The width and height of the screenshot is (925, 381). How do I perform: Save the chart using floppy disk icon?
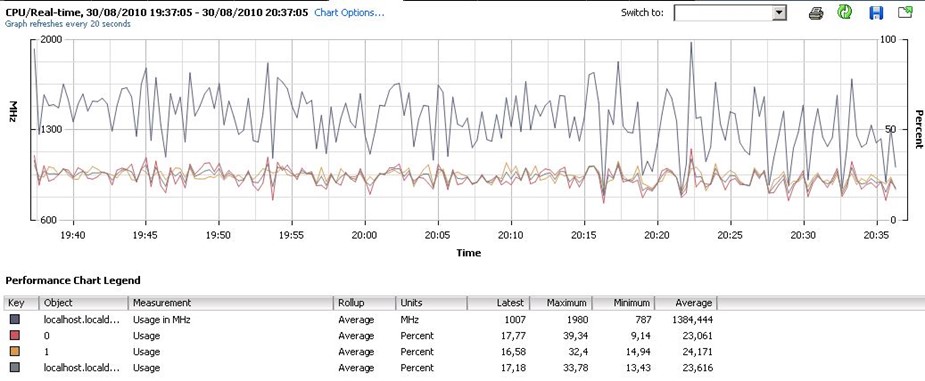tap(876, 12)
